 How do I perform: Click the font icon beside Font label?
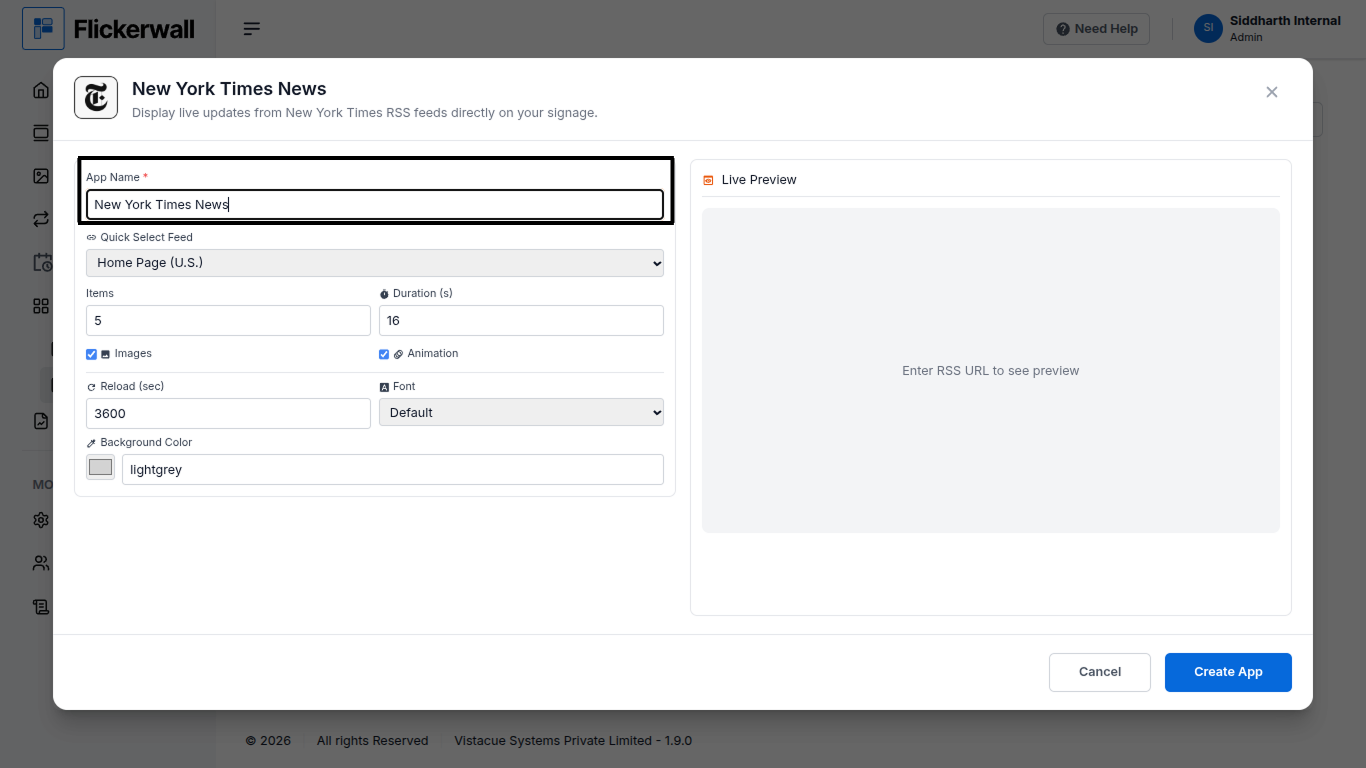coord(384,387)
